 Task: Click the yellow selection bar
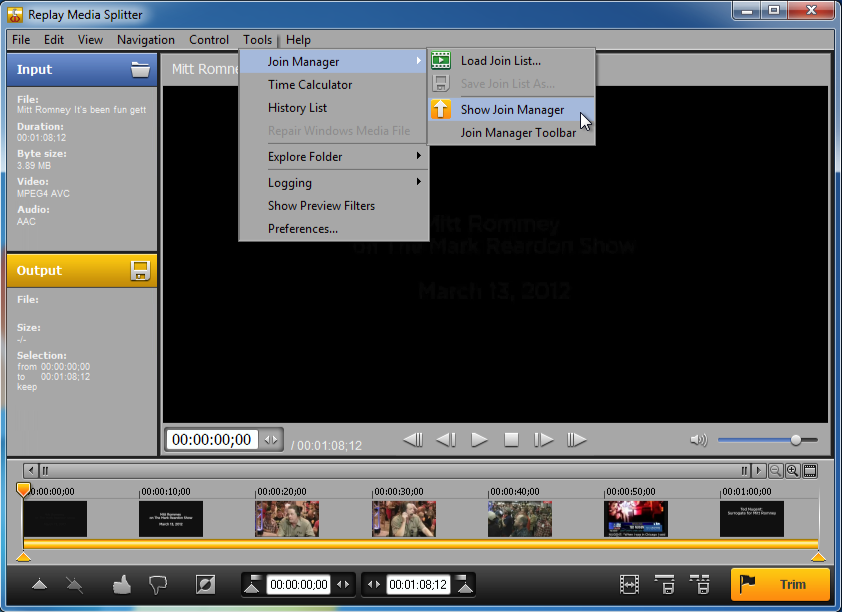pyautogui.click(x=420, y=544)
